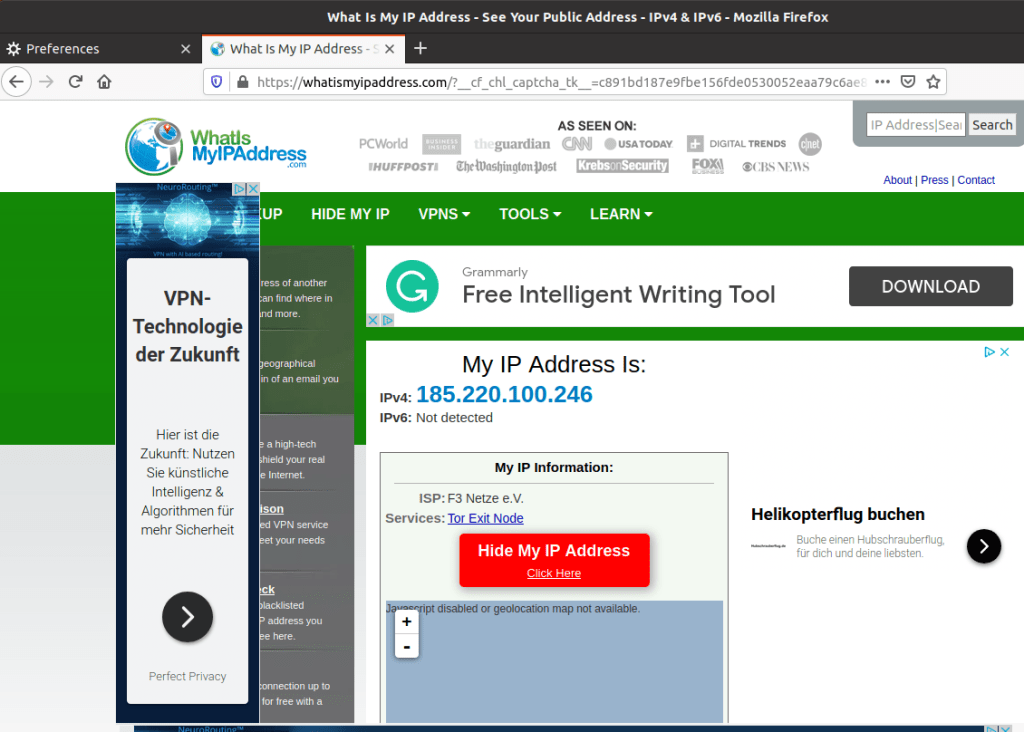
Task: Click the NeuroRouting brain banner image
Action: [187, 221]
